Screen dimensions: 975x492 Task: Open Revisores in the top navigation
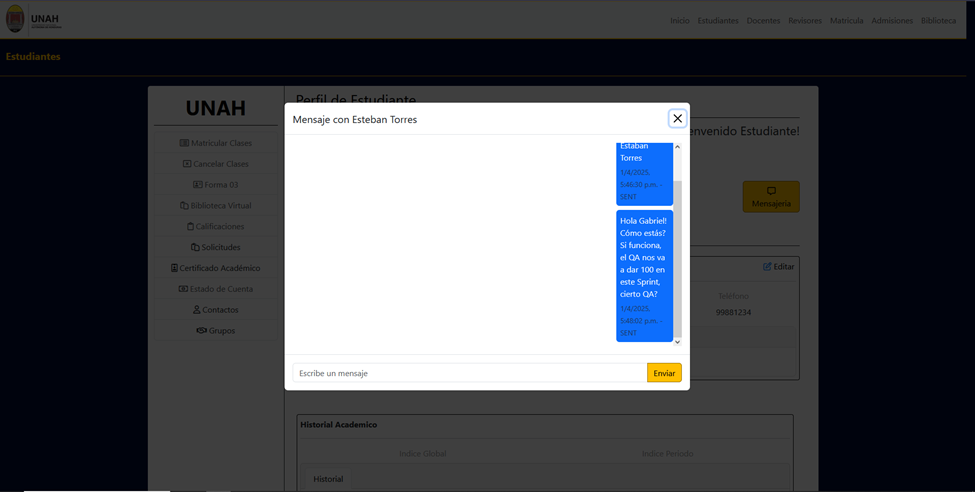pyautogui.click(x=805, y=21)
